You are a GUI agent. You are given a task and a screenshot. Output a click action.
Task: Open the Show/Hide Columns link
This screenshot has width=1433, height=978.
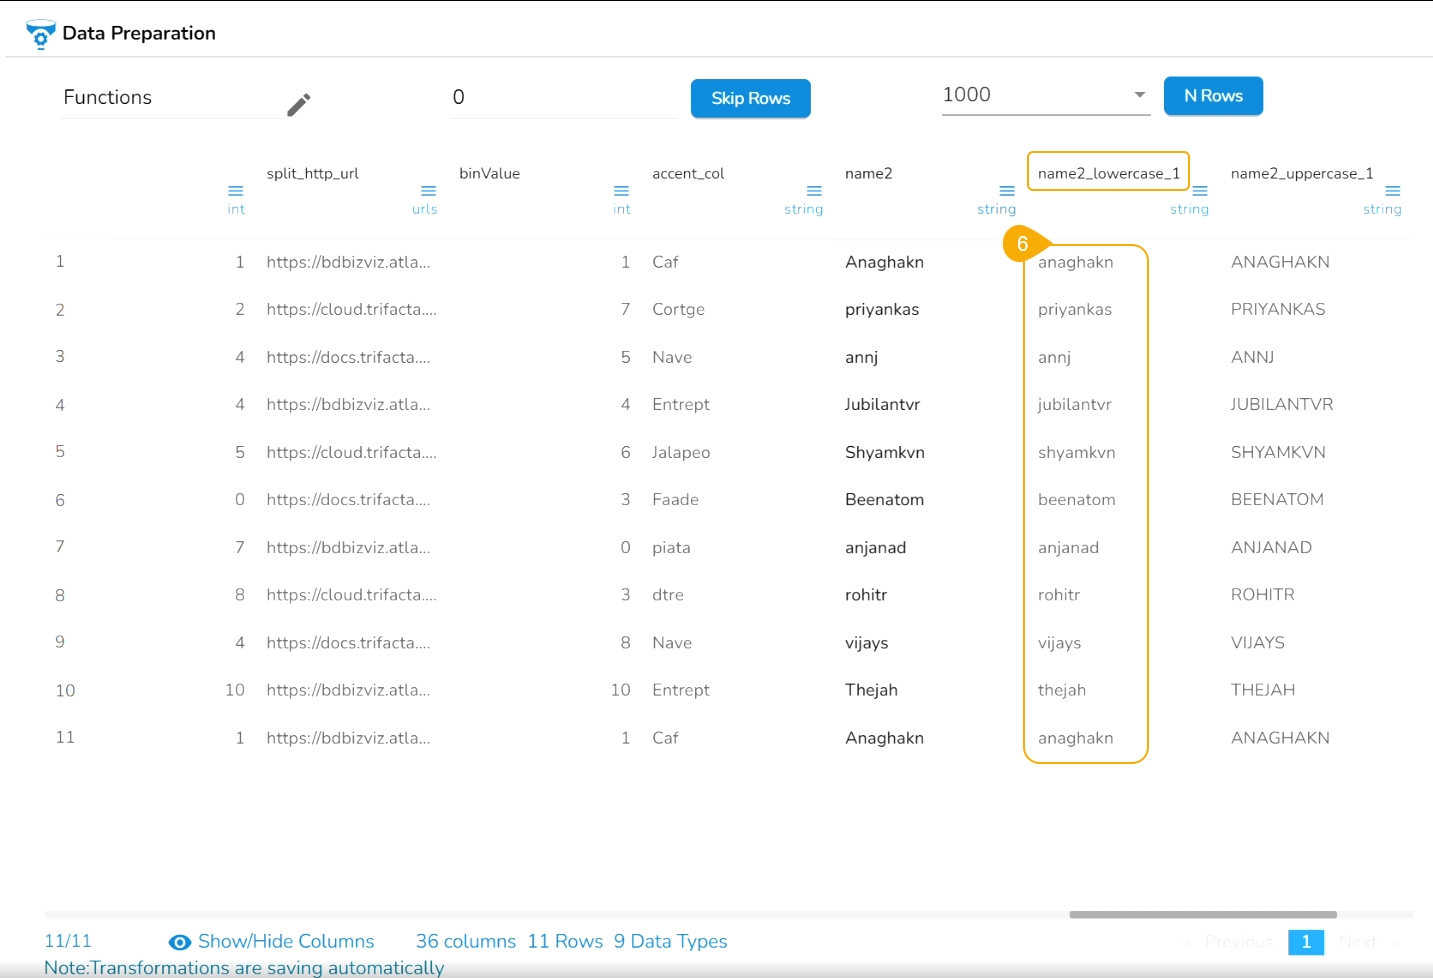tap(286, 941)
